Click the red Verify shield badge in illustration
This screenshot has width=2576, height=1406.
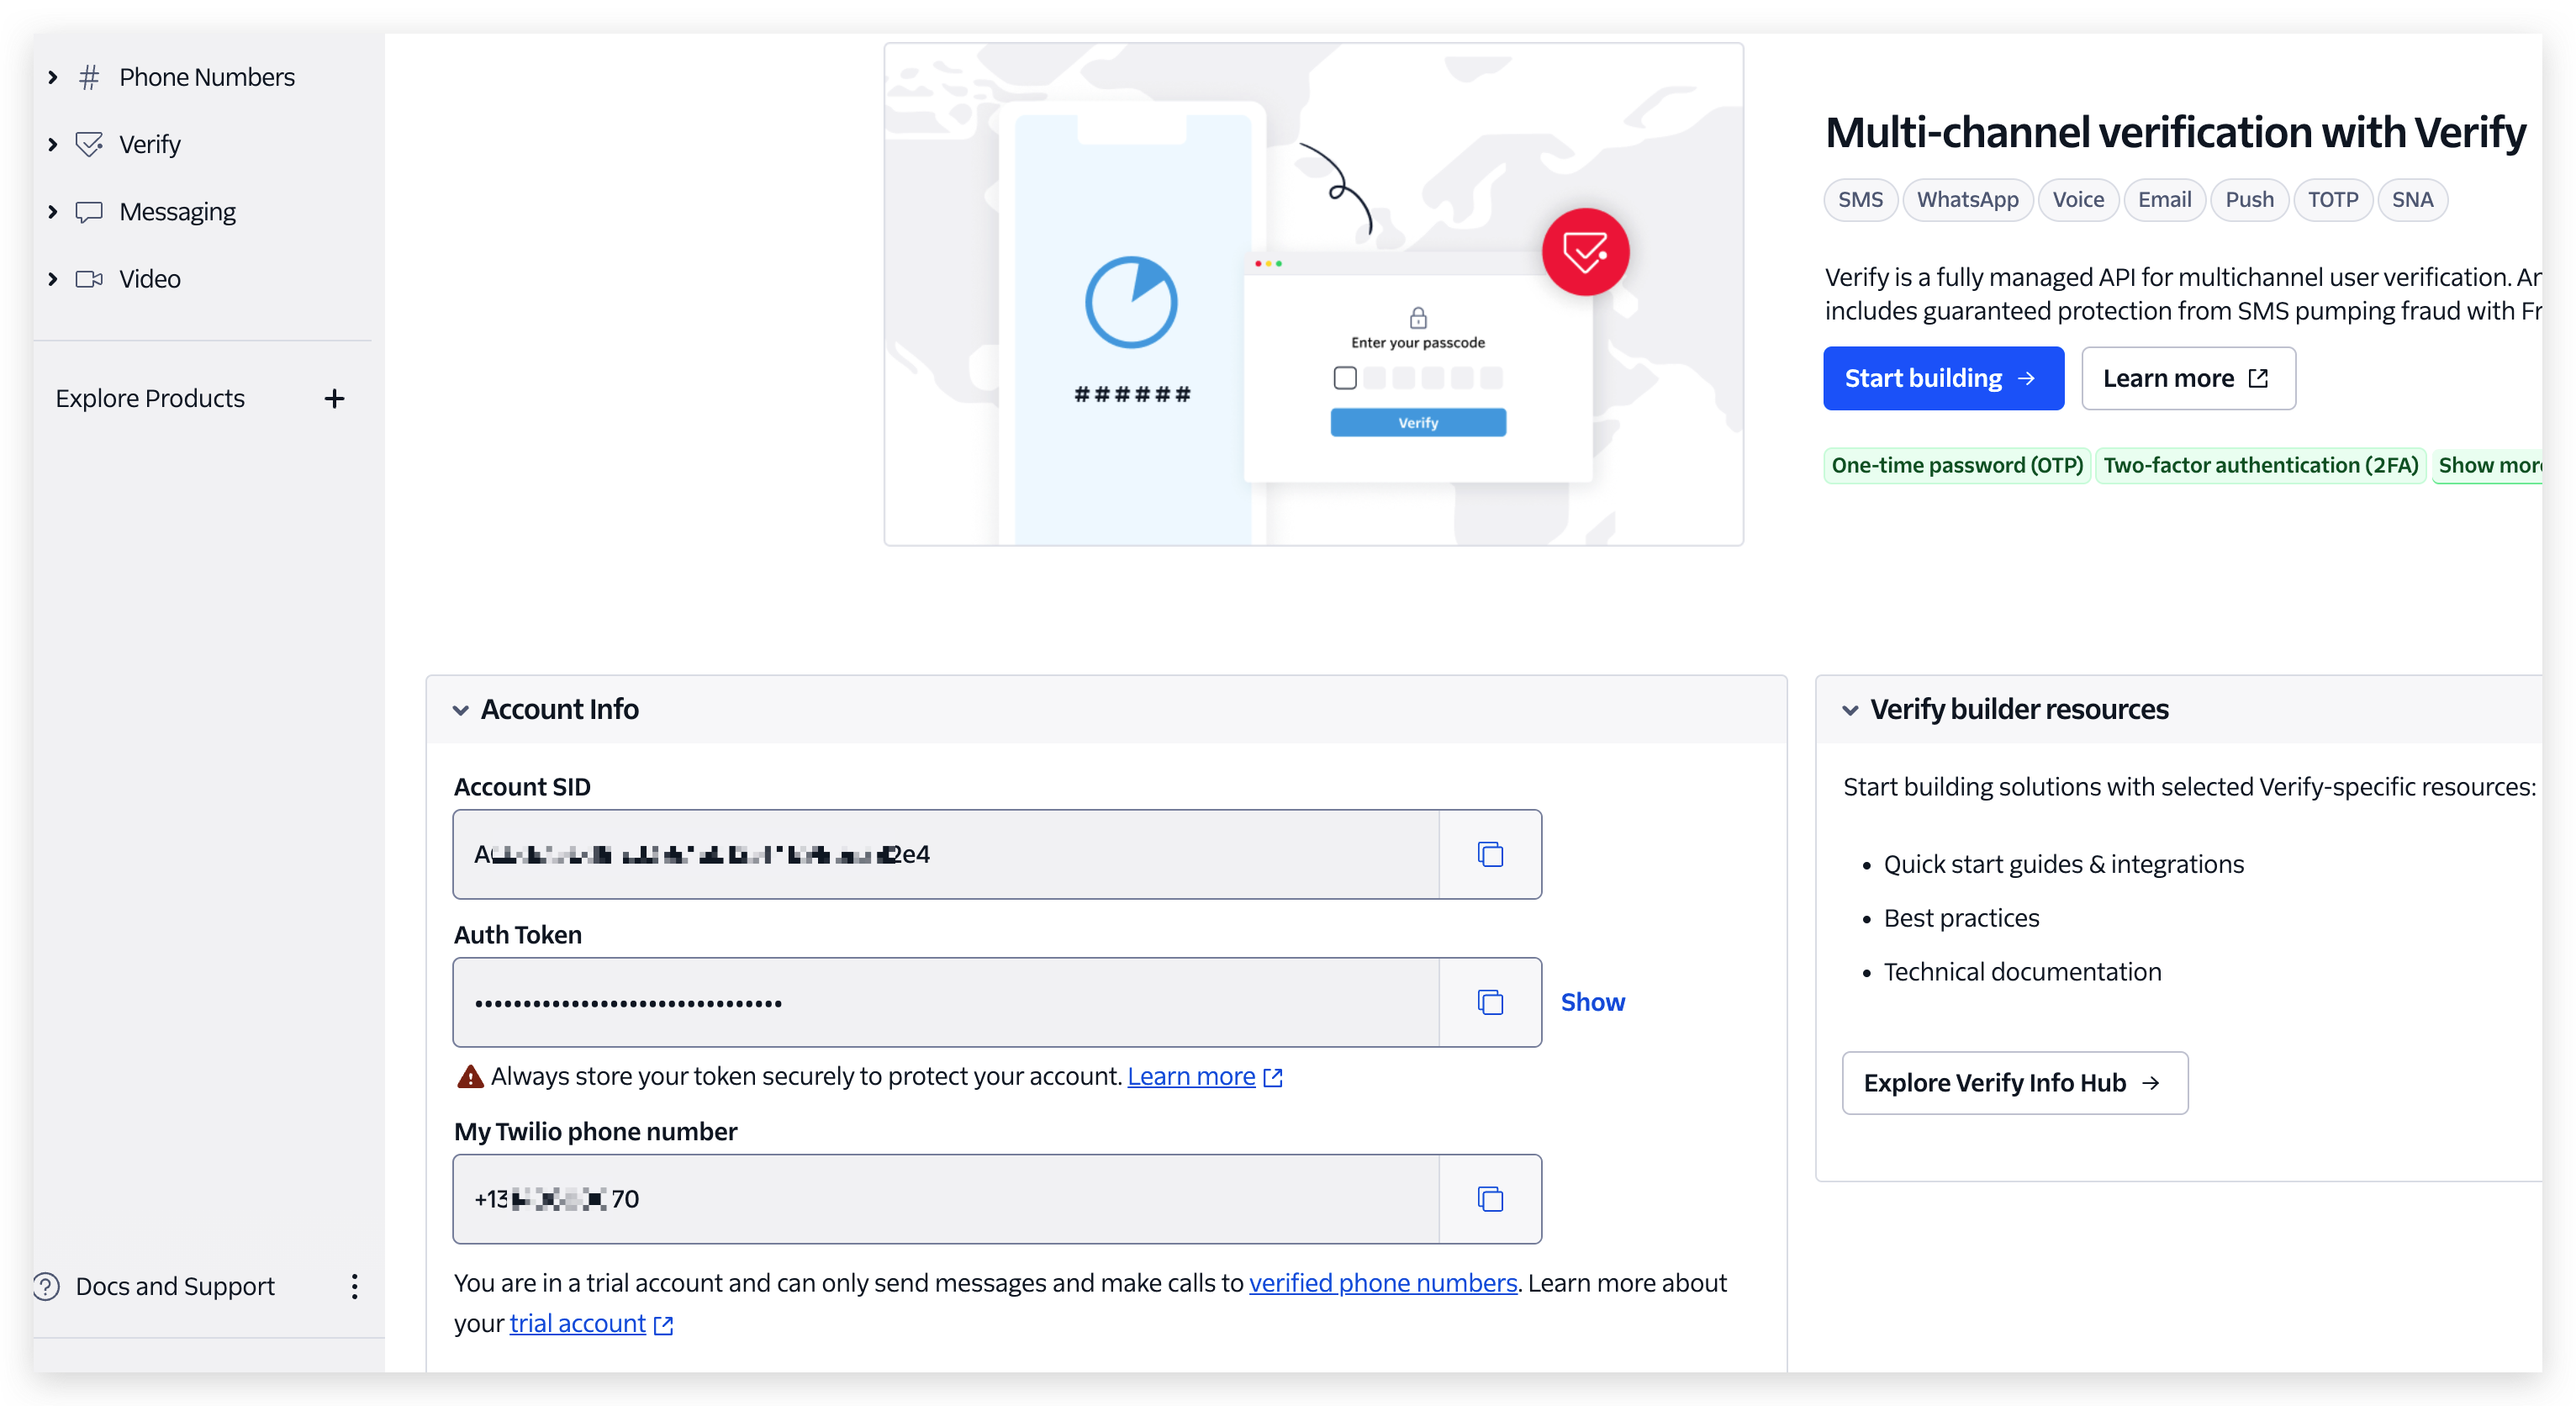(x=1585, y=252)
